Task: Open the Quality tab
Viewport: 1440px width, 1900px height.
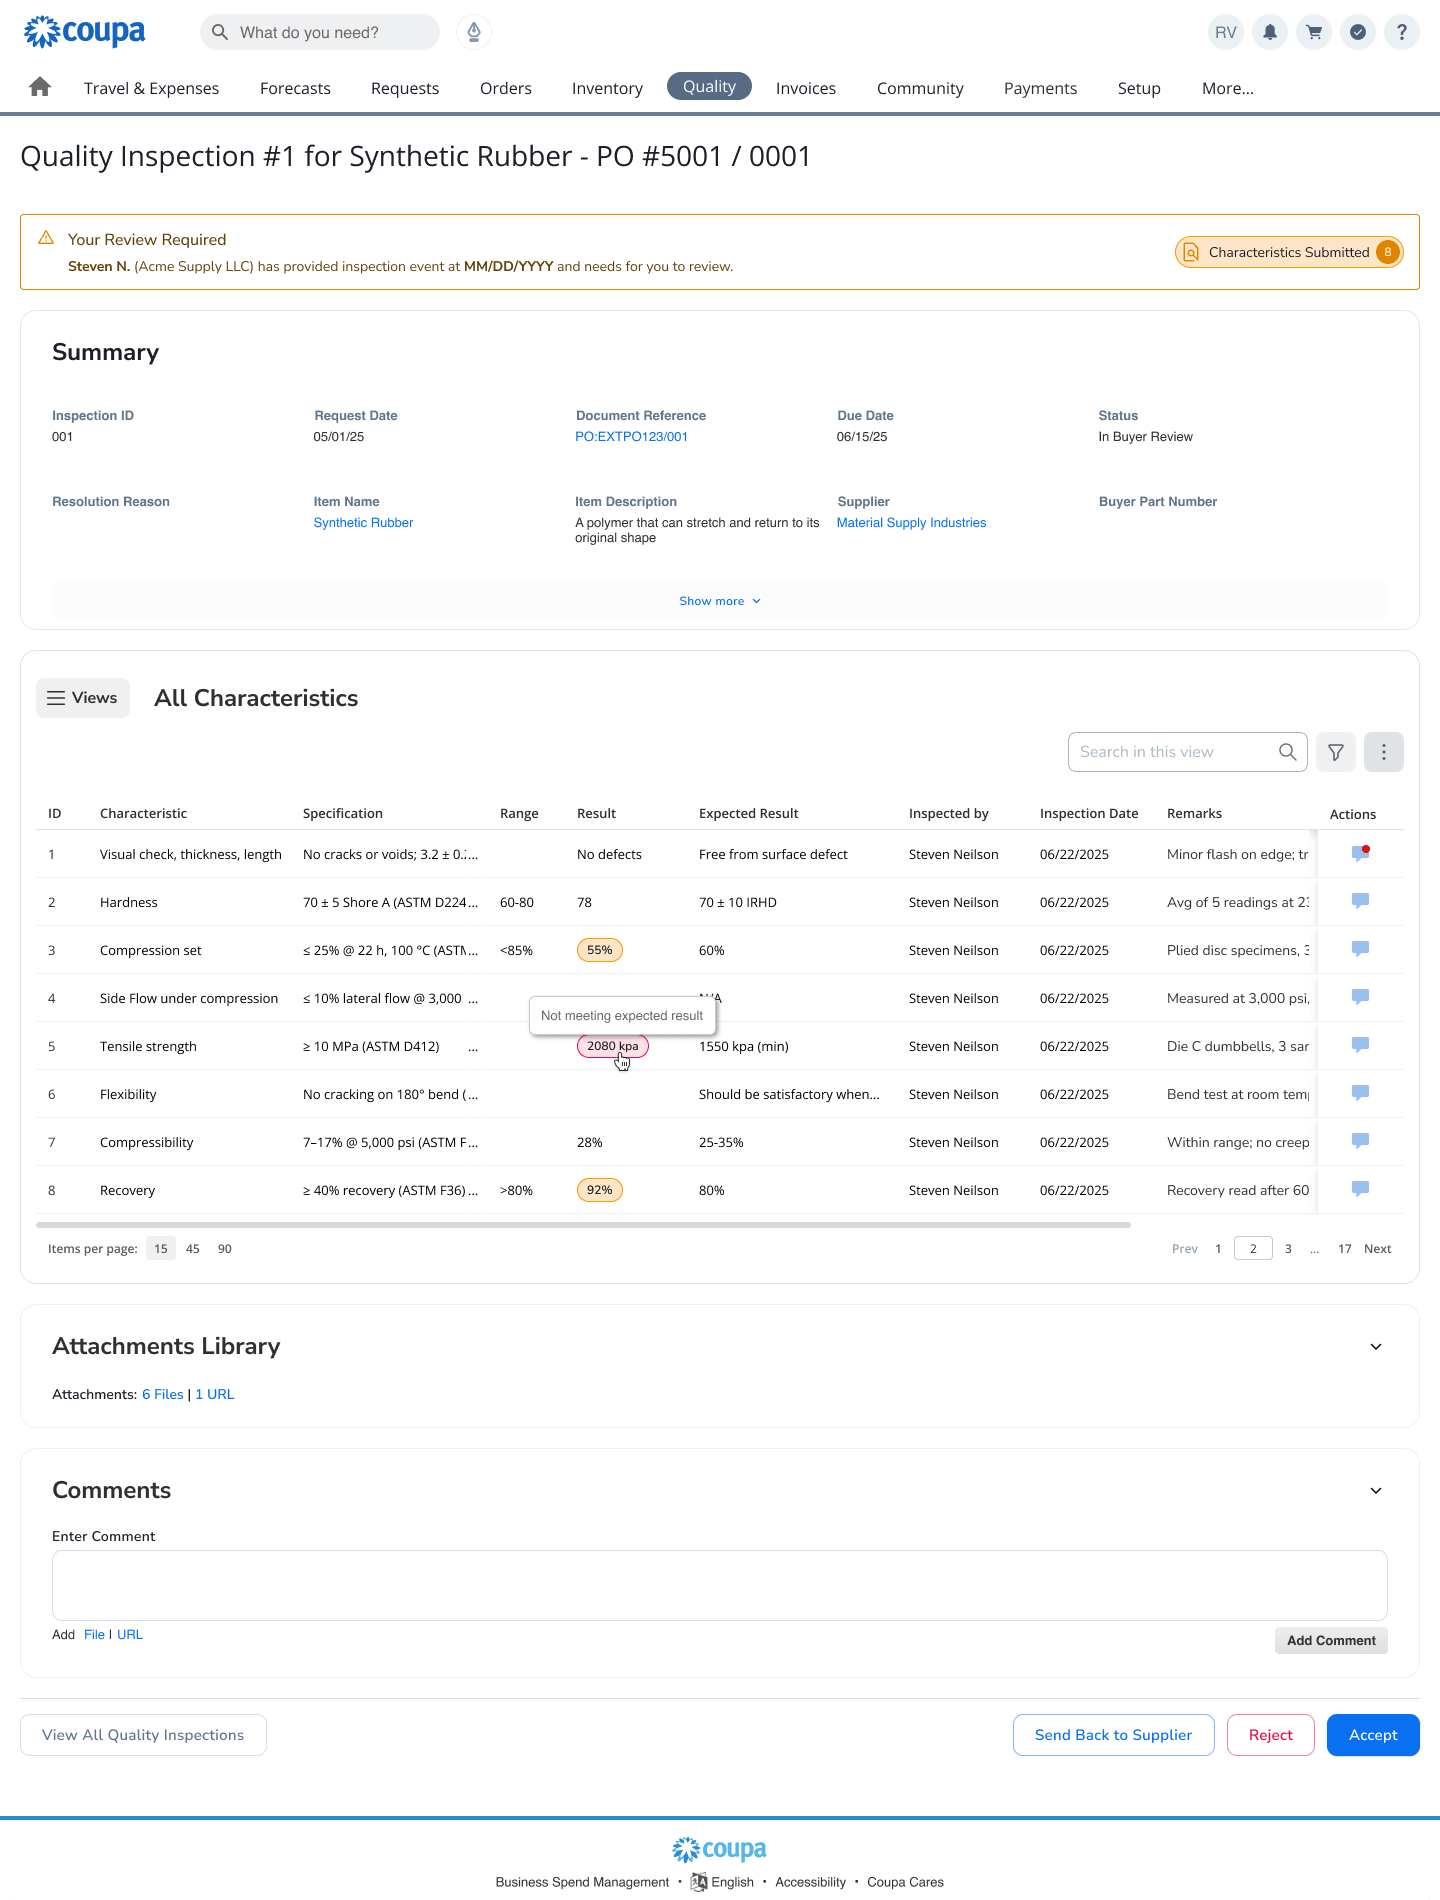Action: click(x=709, y=86)
